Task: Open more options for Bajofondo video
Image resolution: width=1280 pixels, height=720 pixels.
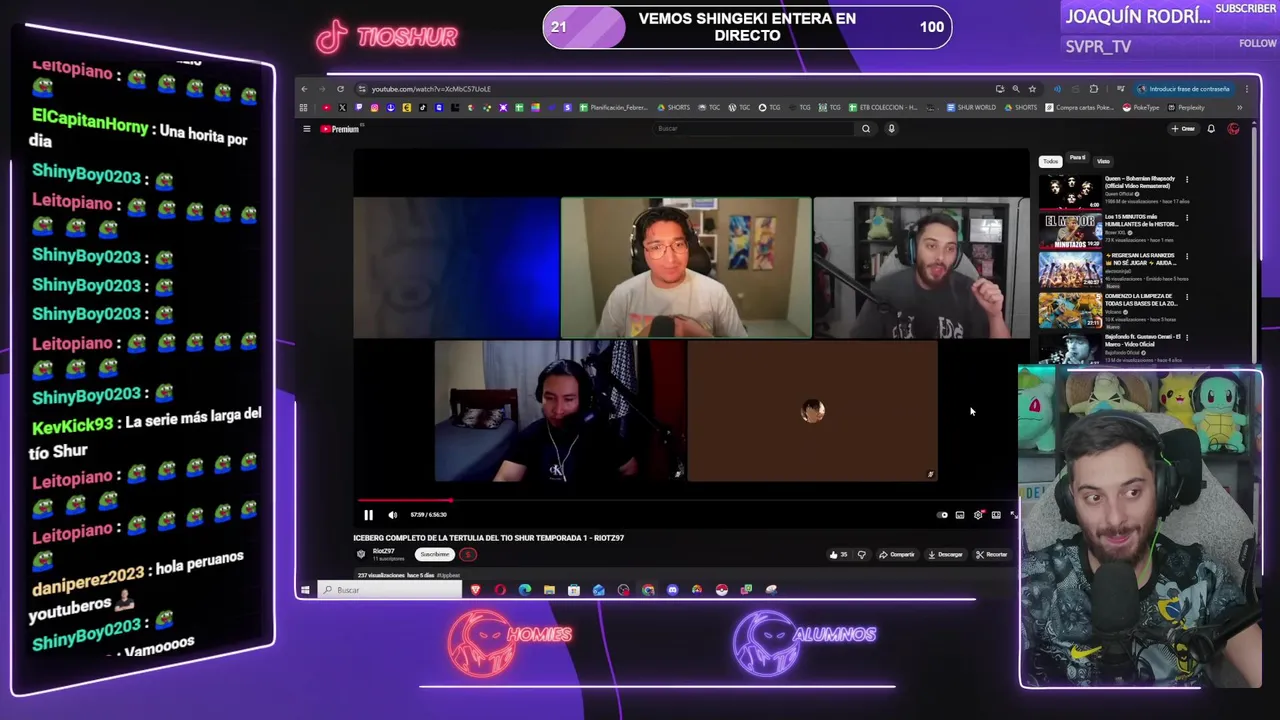Action: 1187,336
